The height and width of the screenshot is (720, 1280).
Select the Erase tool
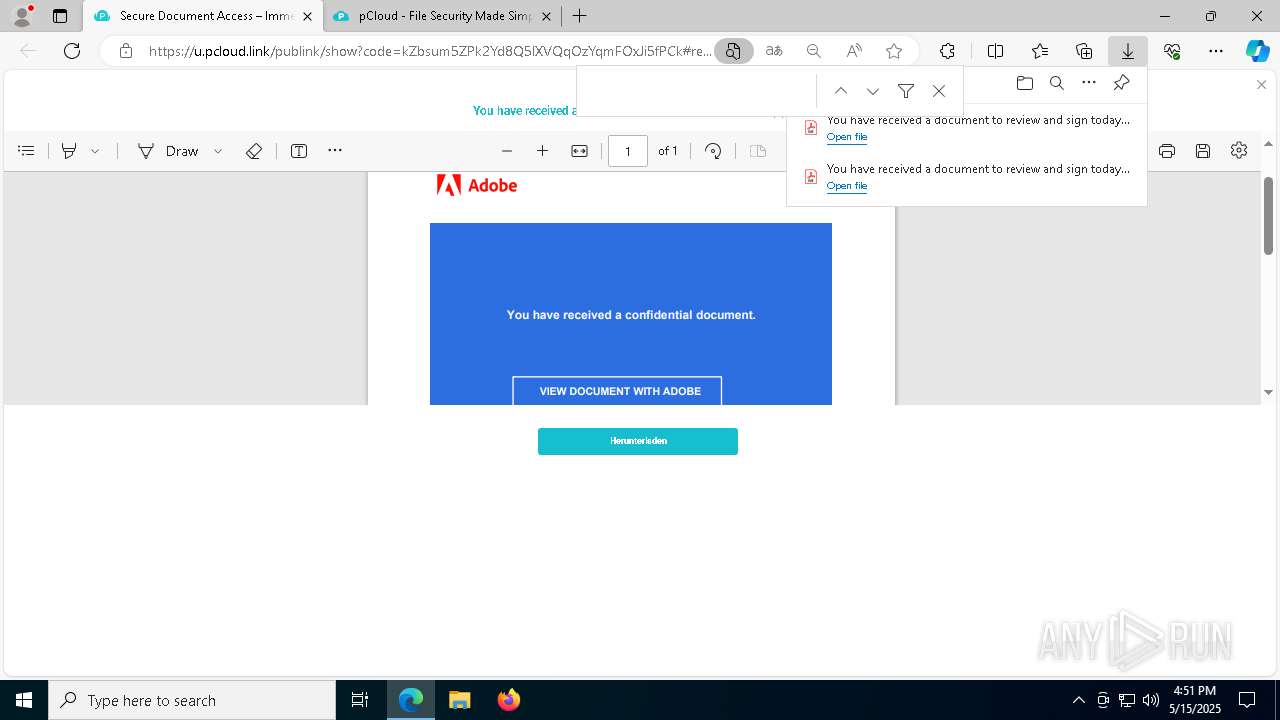[x=254, y=151]
